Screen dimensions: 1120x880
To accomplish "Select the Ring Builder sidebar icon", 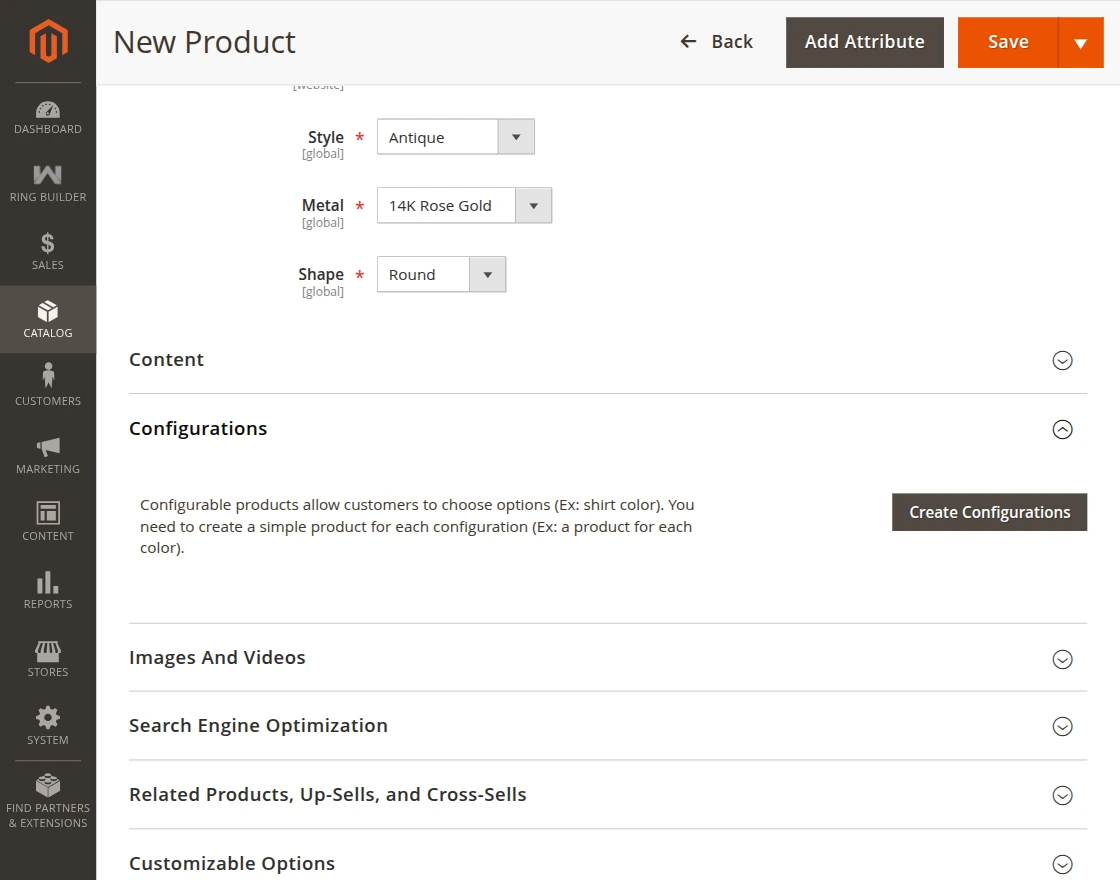I will coord(47,180).
